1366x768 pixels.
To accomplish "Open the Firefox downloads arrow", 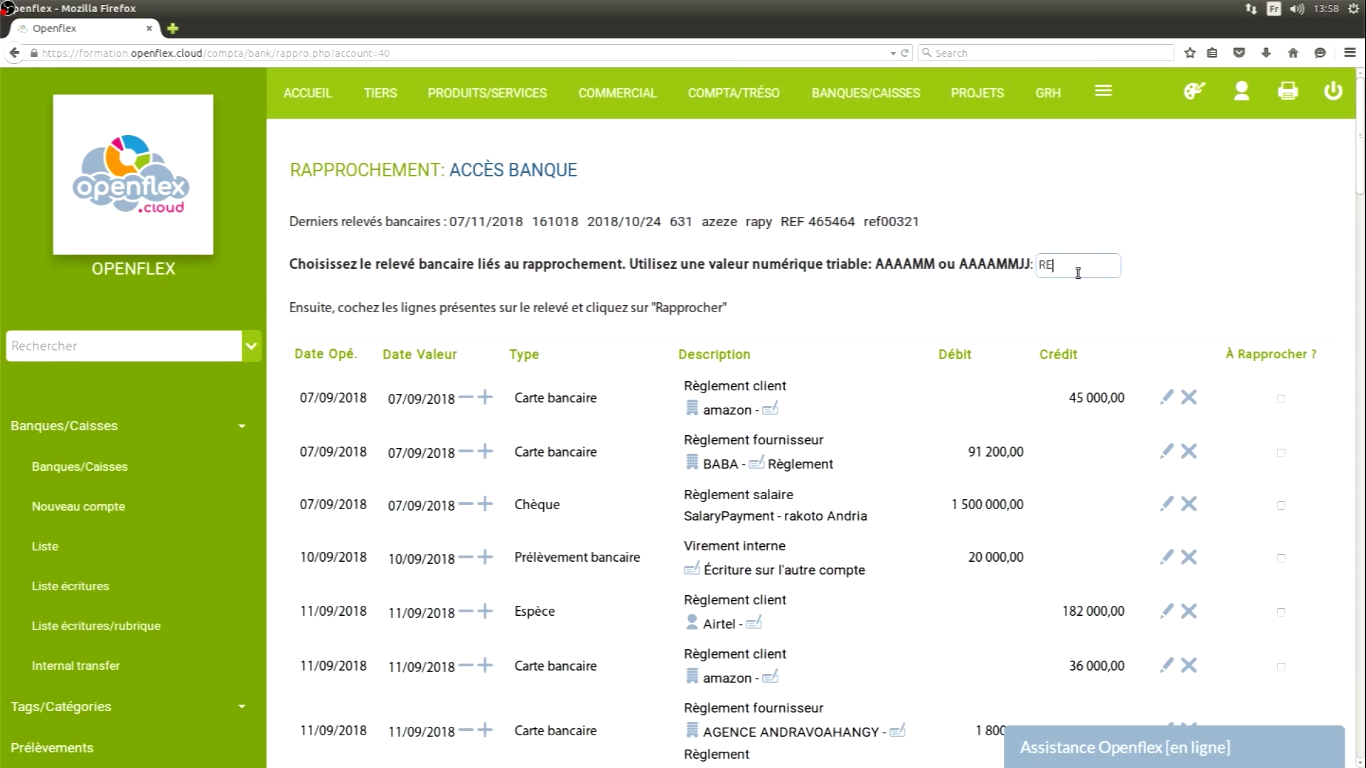I will [x=1266, y=53].
